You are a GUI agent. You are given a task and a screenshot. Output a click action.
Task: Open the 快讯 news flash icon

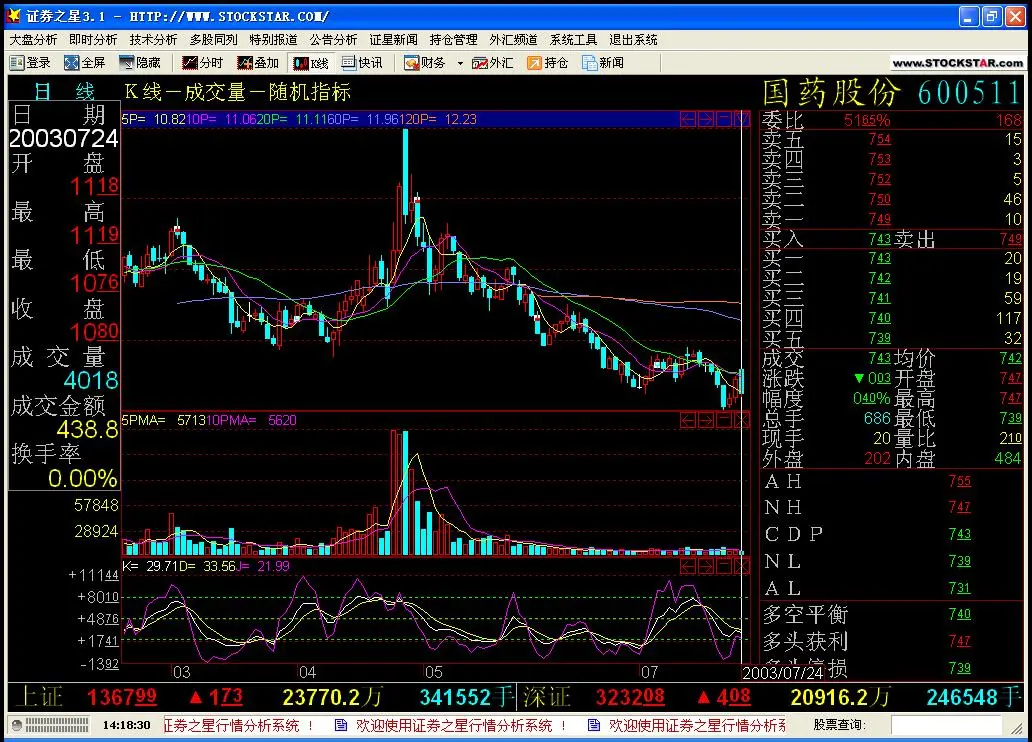point(362,63)
